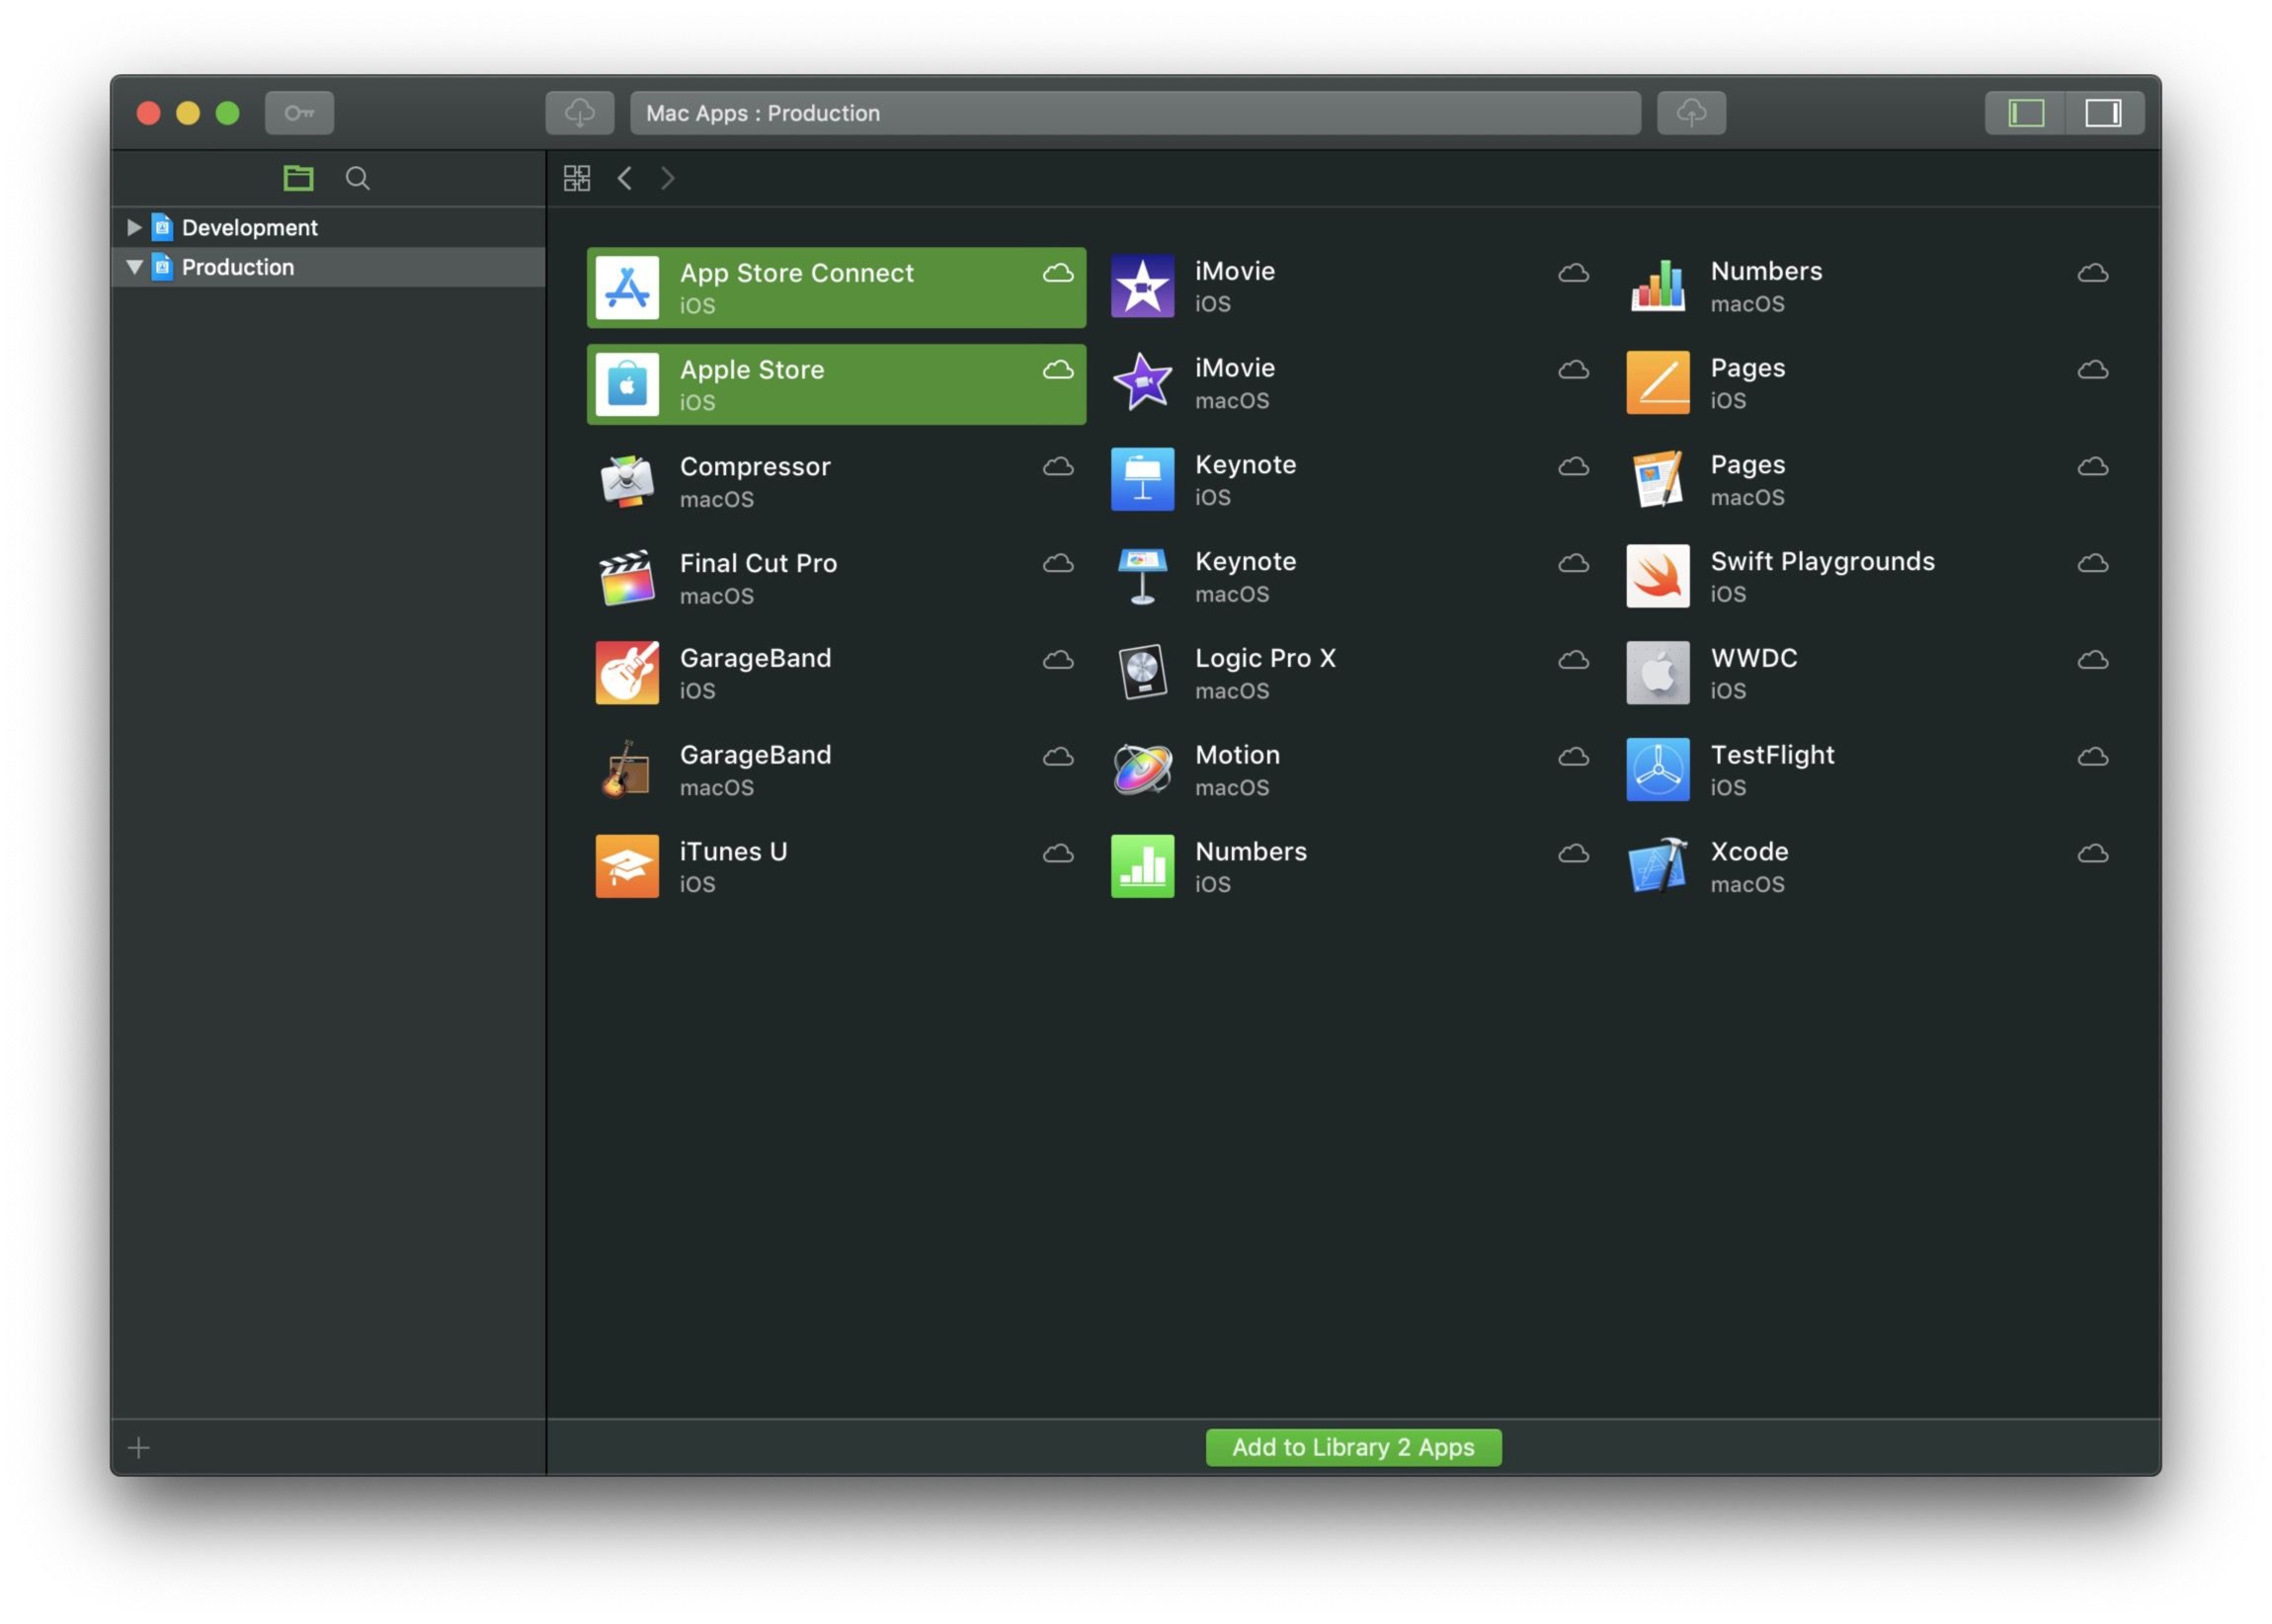This screenshot has width=2272, height=1624.
Task: Expand the Development tree item
Action: click(x=134, y=227)
